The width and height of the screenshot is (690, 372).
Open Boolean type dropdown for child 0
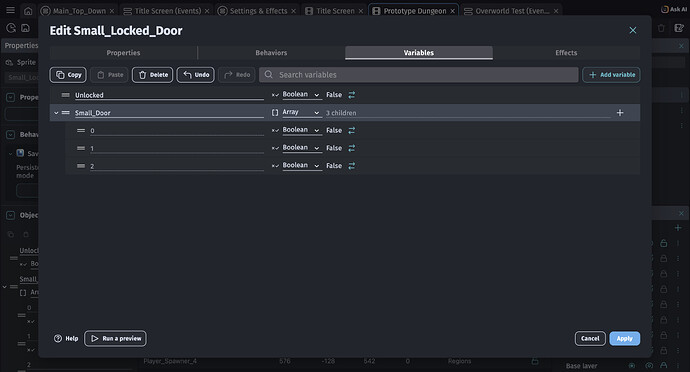301,130
